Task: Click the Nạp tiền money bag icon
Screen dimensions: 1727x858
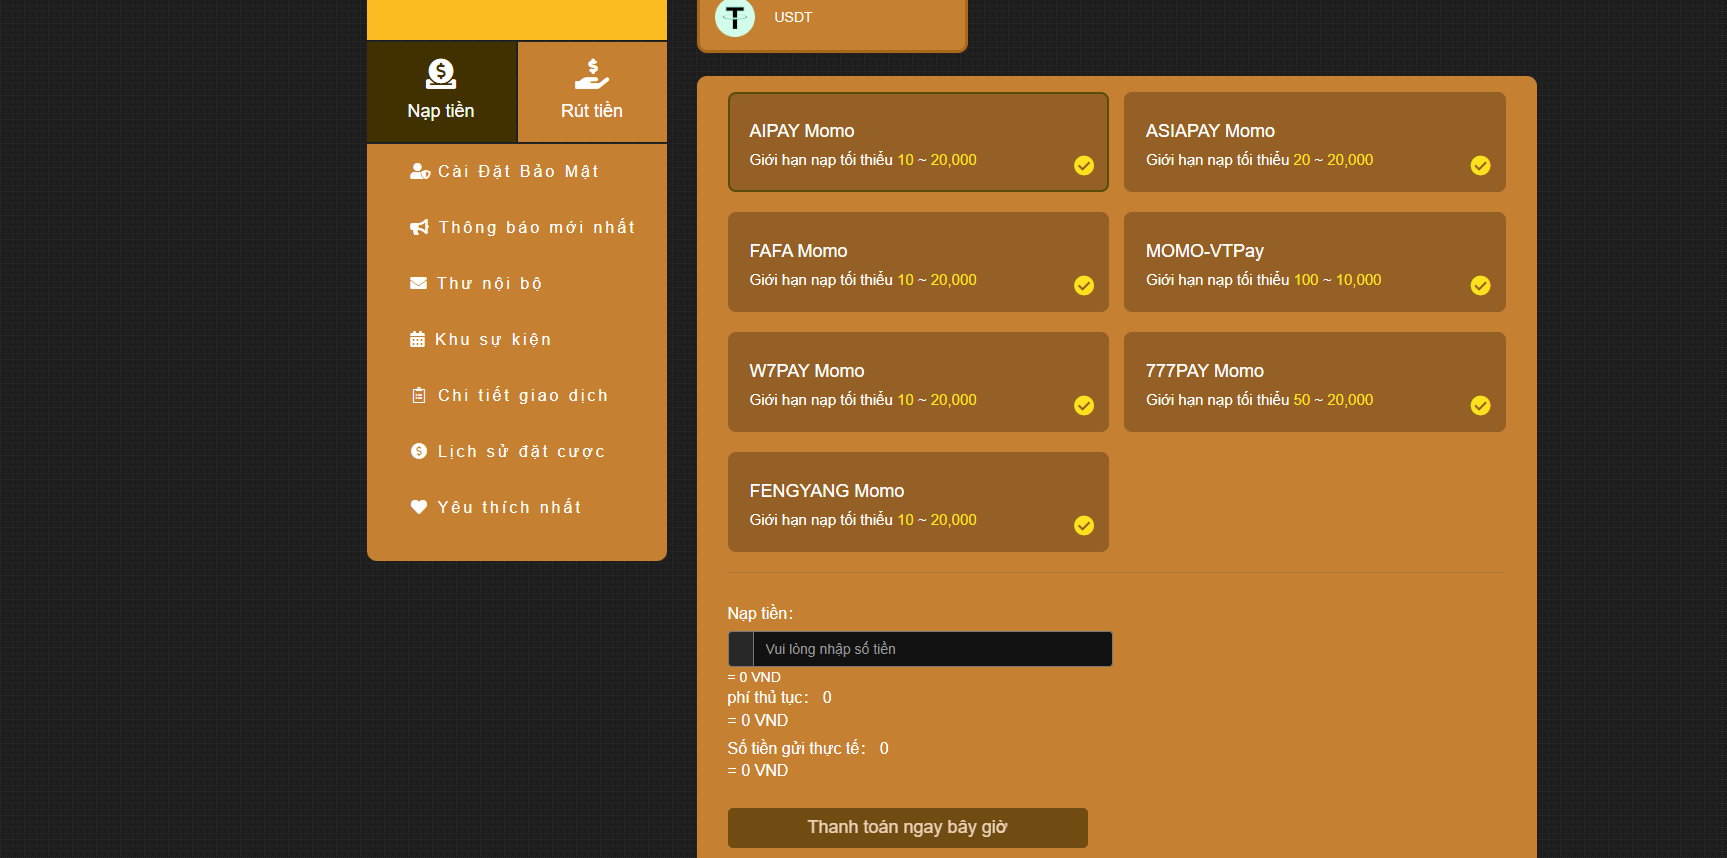Action: point(441,74)
